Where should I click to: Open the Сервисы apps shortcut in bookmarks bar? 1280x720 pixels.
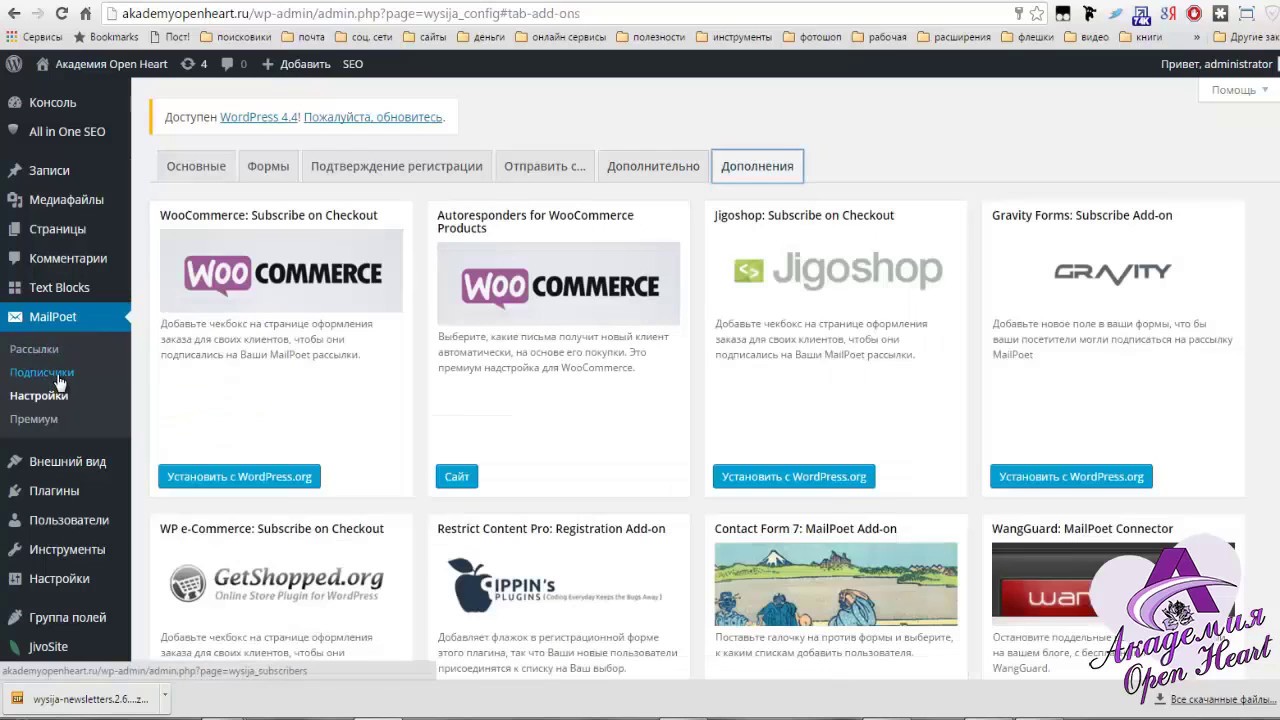tap(34, 37)
